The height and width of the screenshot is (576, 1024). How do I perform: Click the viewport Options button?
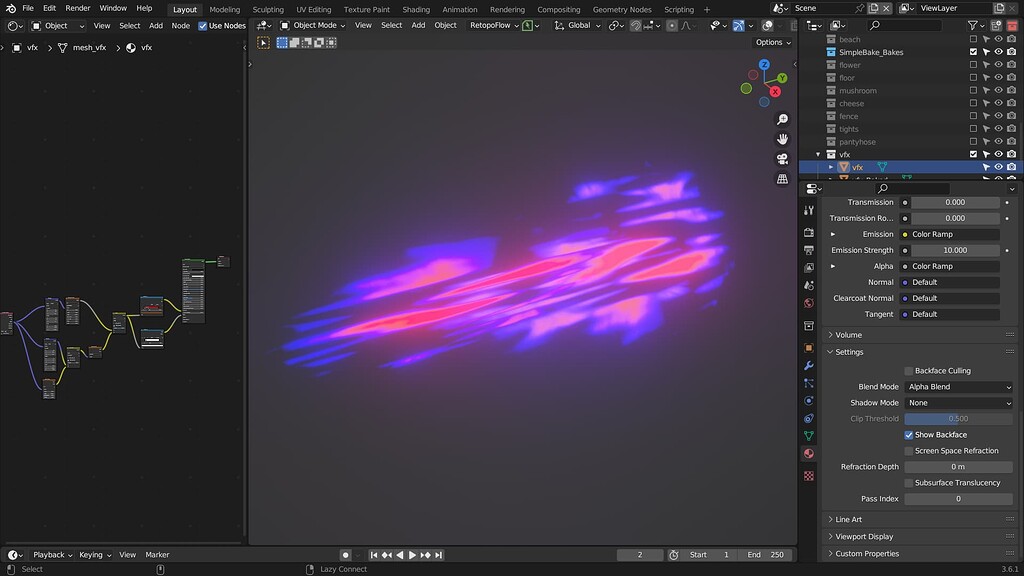771,42
